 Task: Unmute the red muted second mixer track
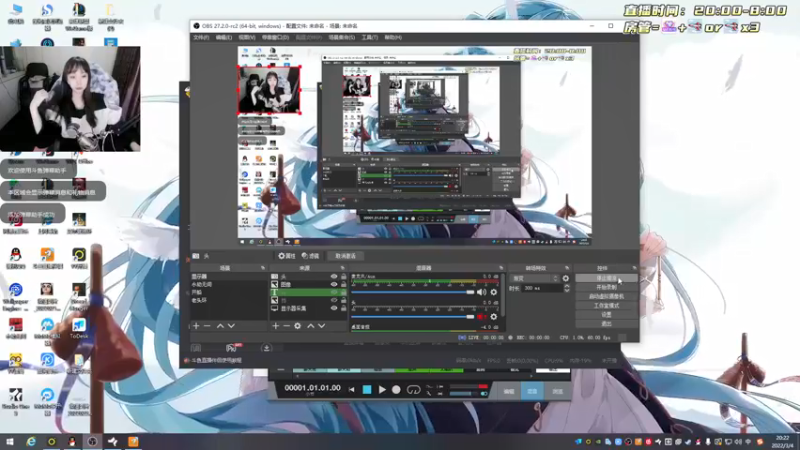[x=481, y=317]
